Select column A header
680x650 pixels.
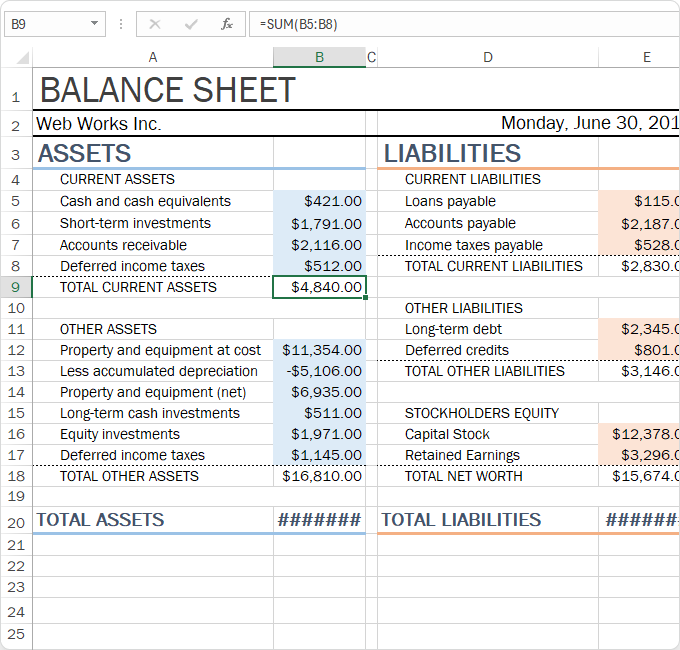point(153,57)
